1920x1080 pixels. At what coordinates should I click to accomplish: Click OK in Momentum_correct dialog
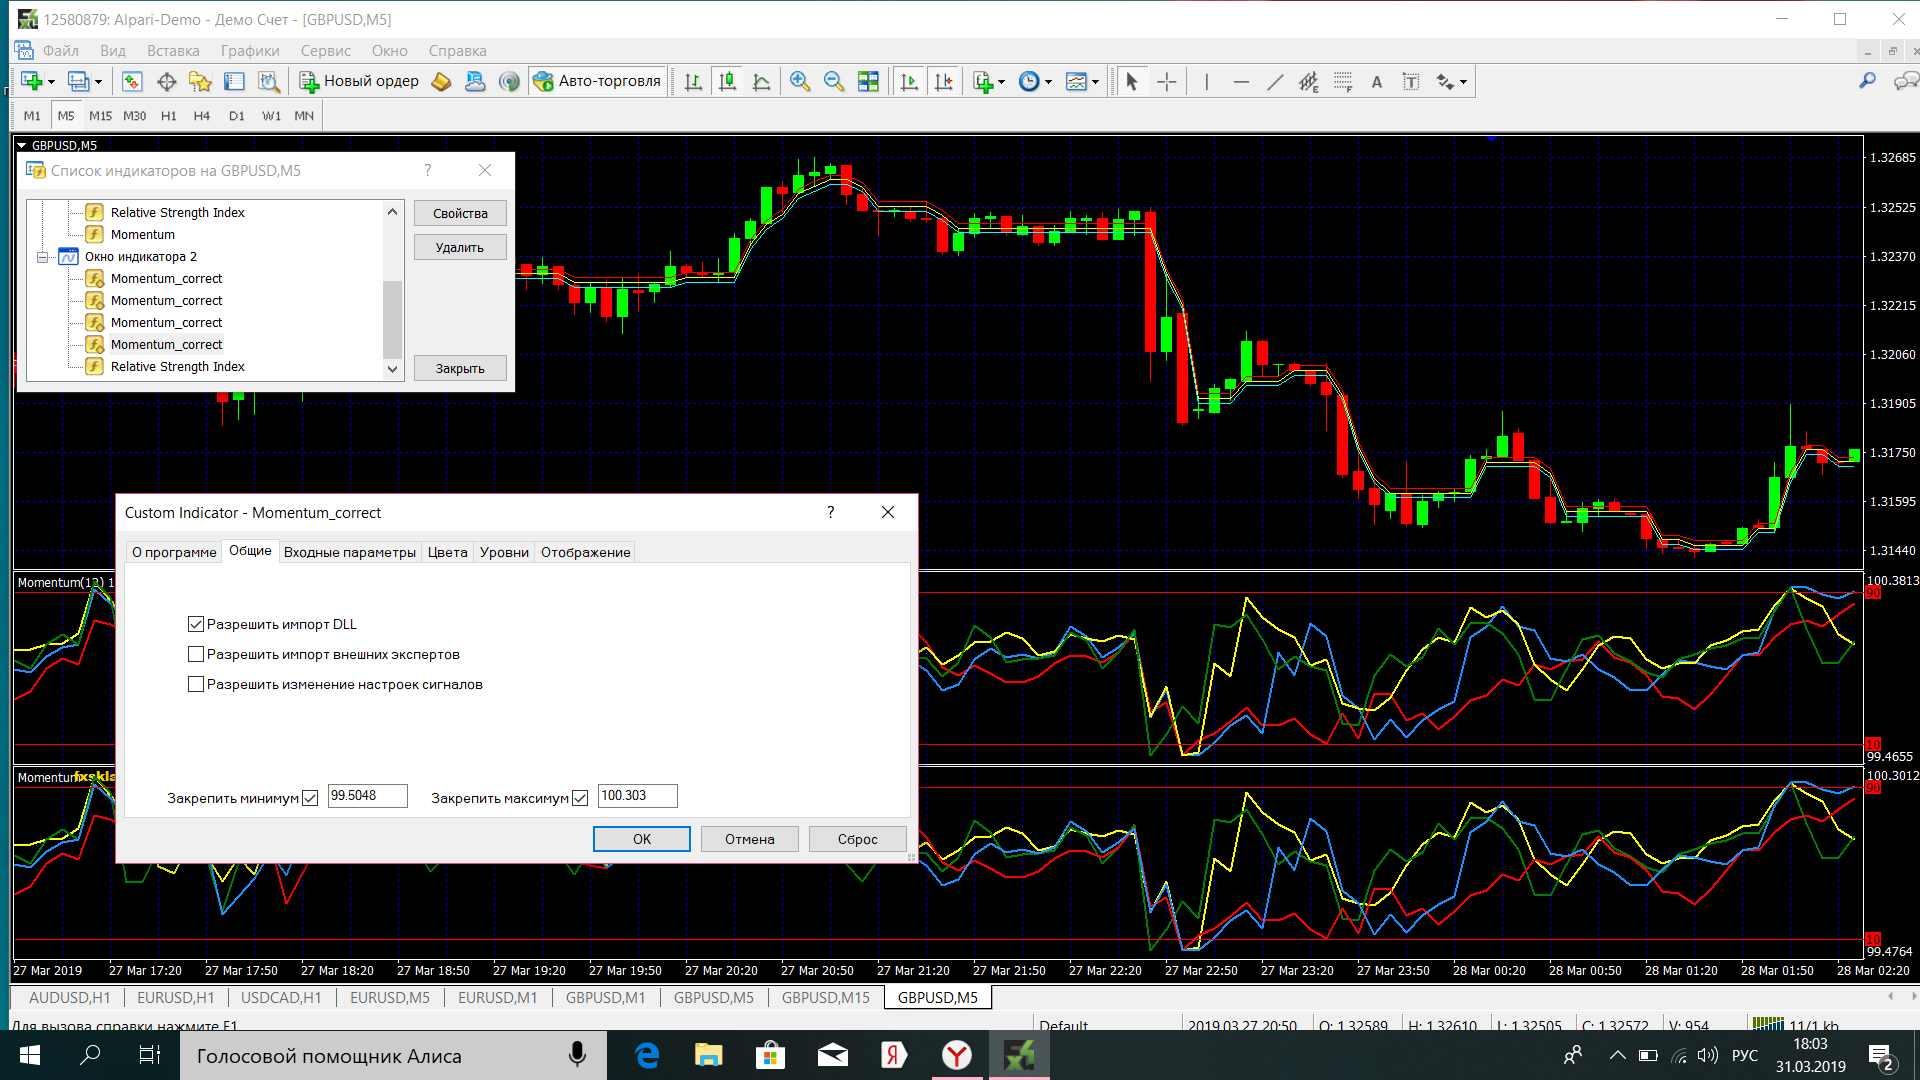(x=642, y=839)
